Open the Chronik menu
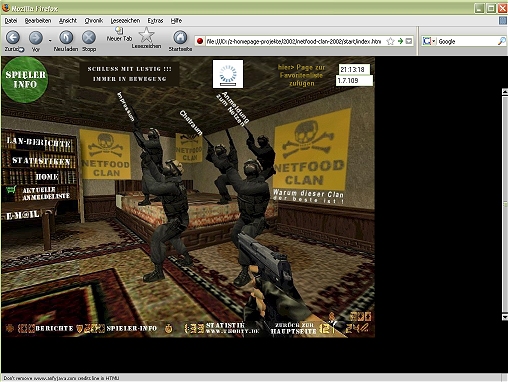The height and width of the screenshot is (382, 508). tap(94, 21)
